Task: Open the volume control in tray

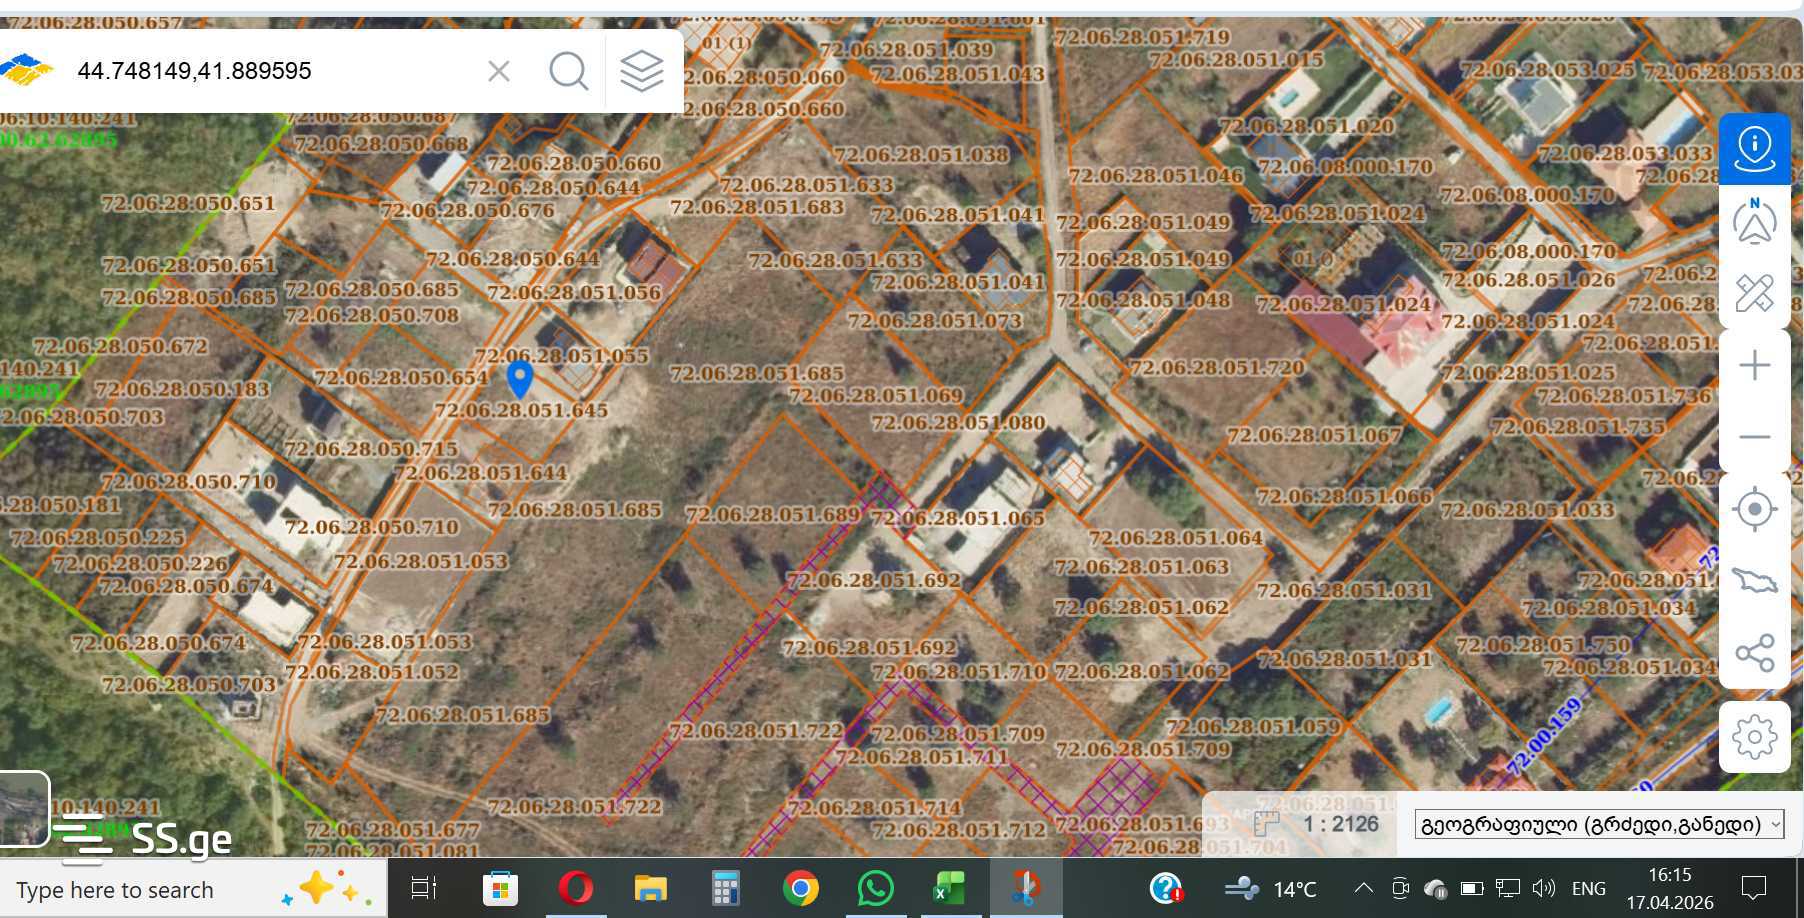Action: (1544, 888)
